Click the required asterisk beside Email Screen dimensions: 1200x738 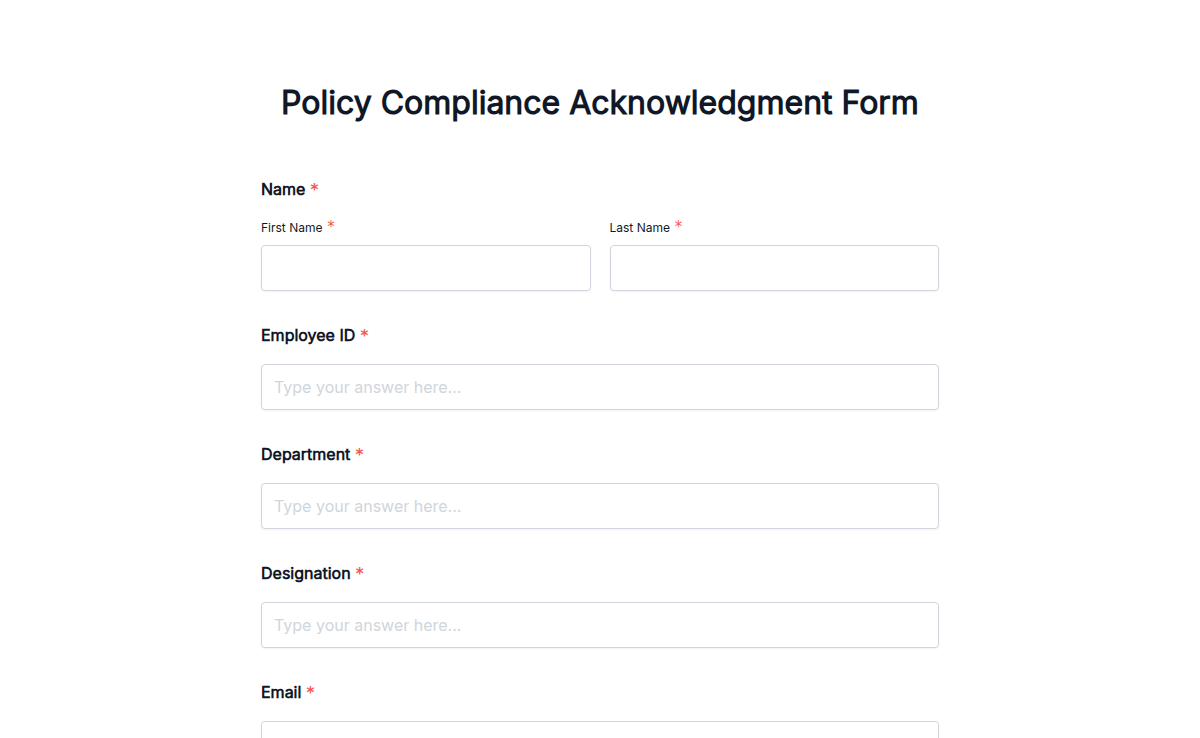click(x=310, y=690)
